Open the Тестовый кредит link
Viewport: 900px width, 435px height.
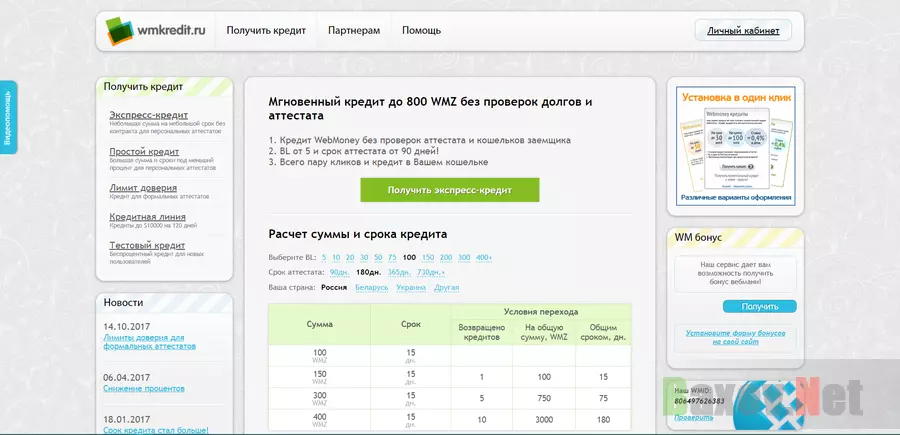[x=147, y=246]
